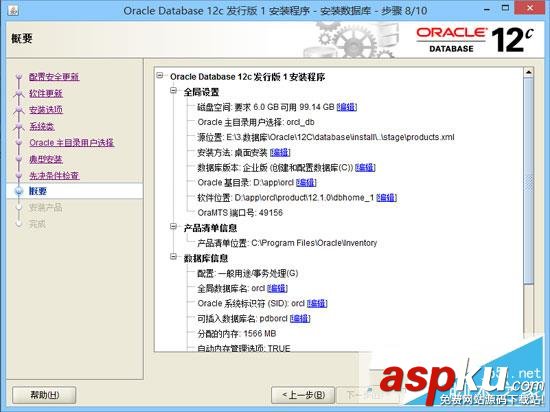Collapse the 全局设置 section
This screenshot has height=412, width=550.
coord(173,90)
